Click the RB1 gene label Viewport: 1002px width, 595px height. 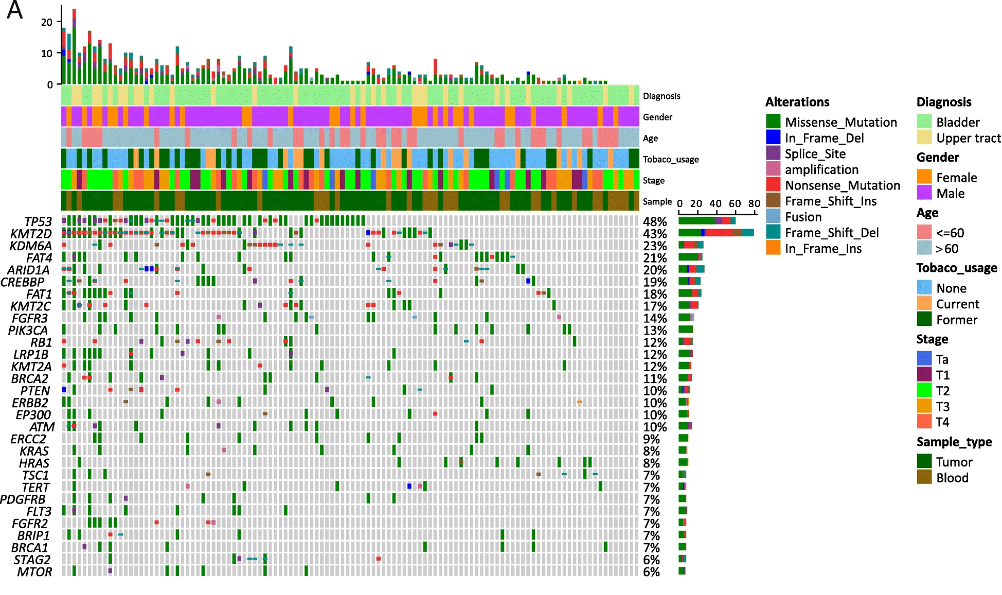pyautogui.click(x=42, y=343)
